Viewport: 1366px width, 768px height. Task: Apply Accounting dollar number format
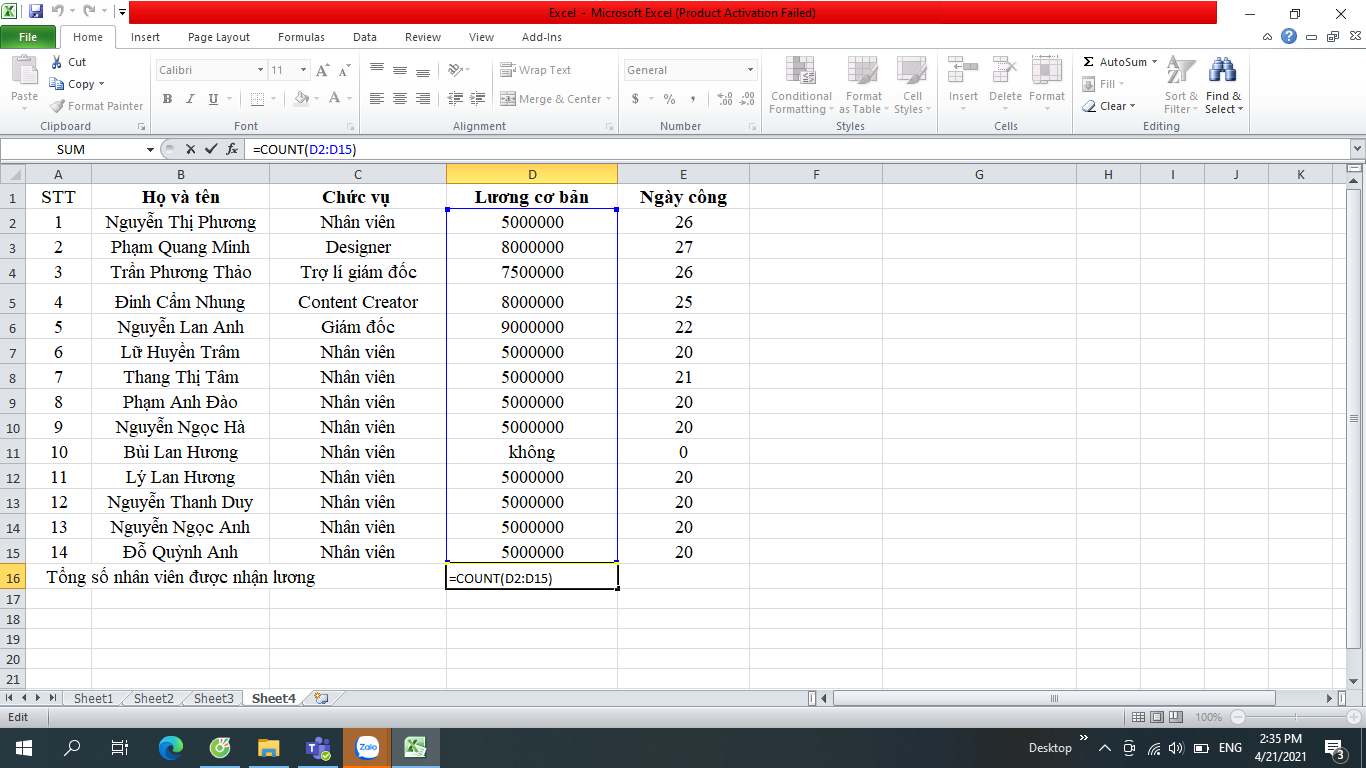[635, 99]
